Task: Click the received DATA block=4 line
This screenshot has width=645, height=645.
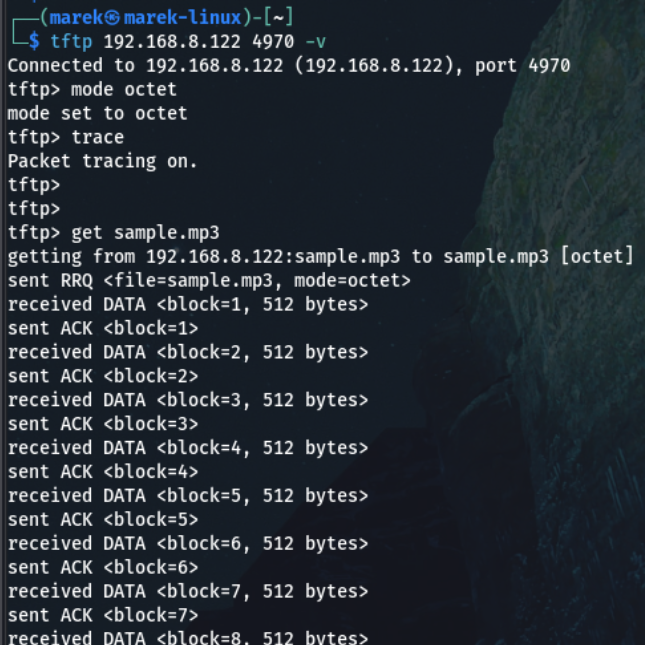Action: tap(187, 448)
